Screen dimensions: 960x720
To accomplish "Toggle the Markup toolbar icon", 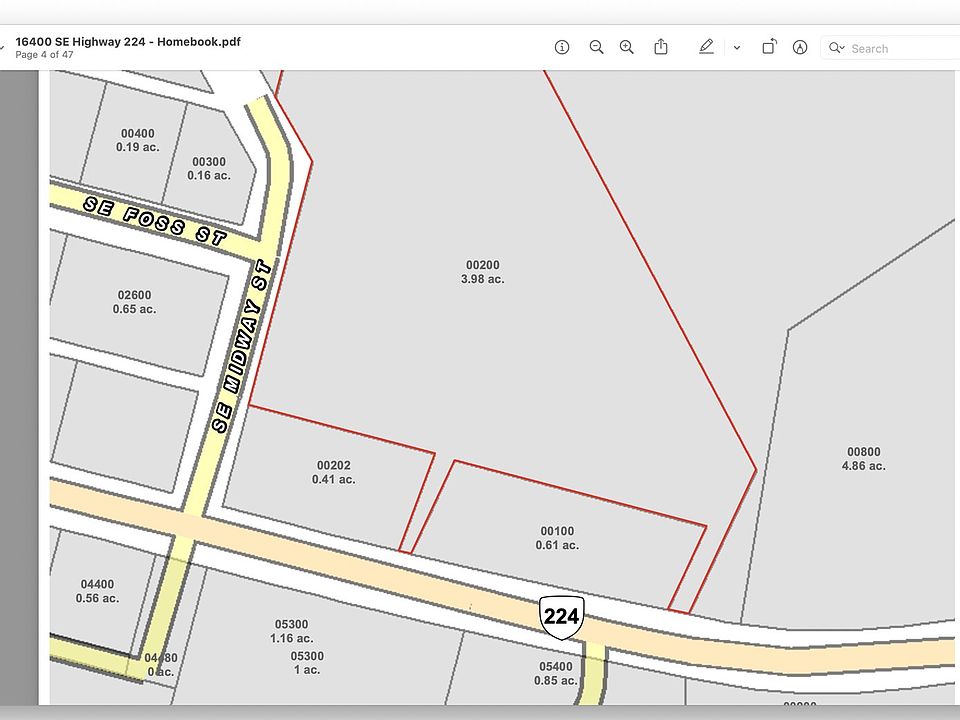I will tap(800, 47).
